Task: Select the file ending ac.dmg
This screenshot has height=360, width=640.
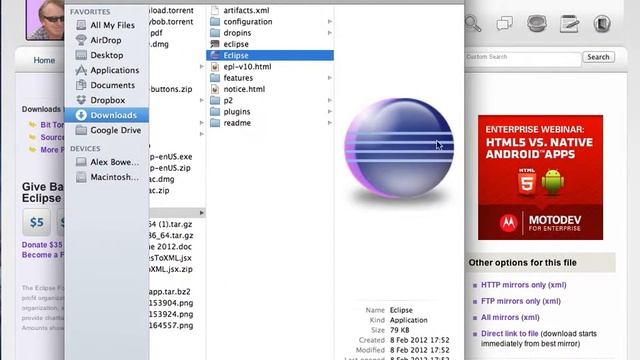Action: tap(162, 179)
